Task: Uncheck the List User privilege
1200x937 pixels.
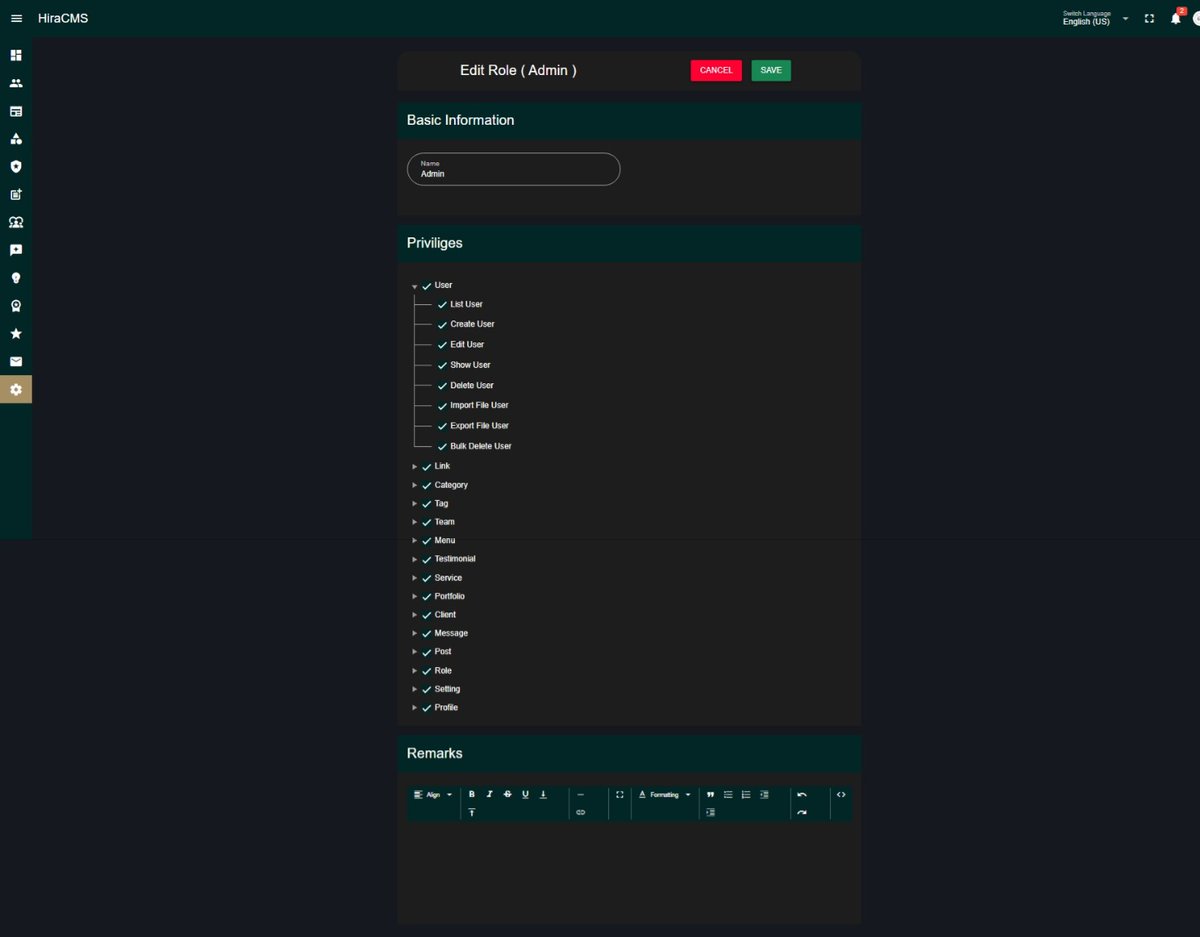Action: [x=443, y=305]
